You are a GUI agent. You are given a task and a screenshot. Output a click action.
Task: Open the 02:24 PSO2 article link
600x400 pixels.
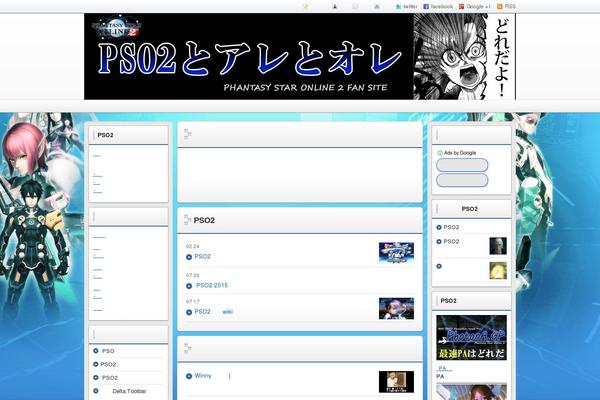point(202,256)
